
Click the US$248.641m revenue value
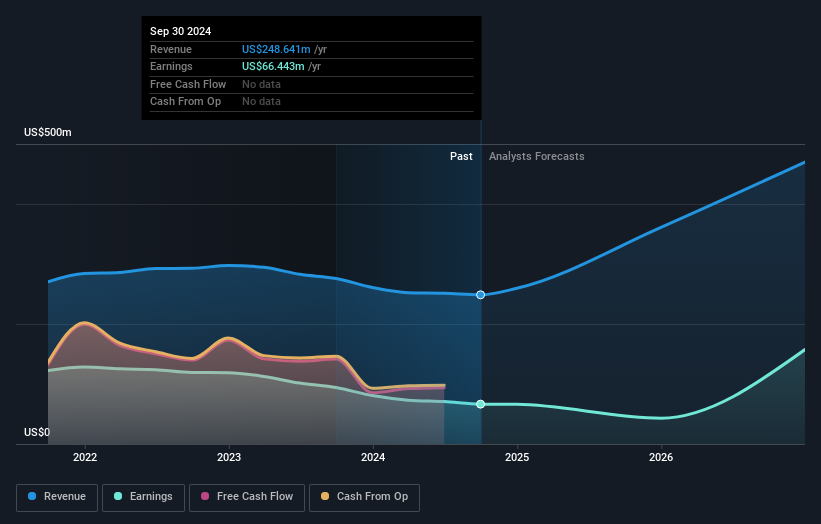click(x=276, y=49)
